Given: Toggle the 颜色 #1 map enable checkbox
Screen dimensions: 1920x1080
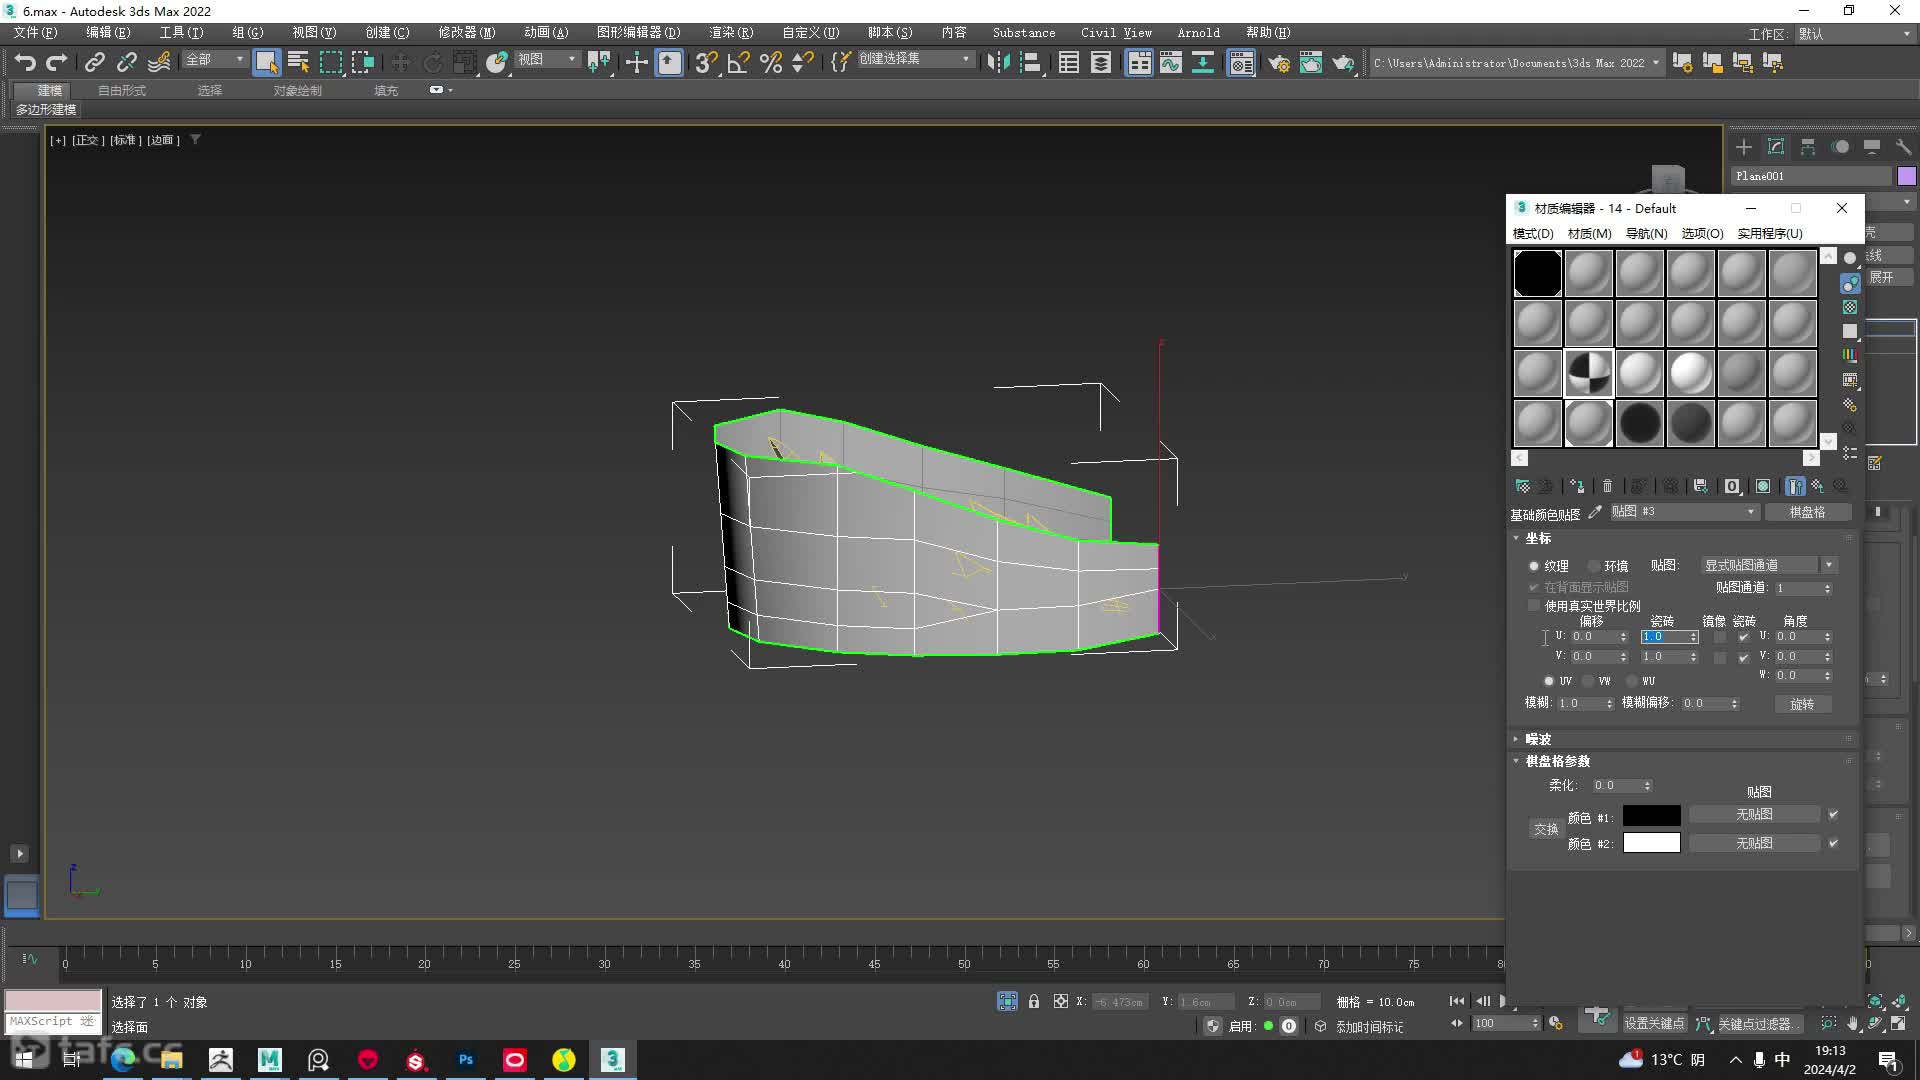Looking at the screenshot, I should [1833, 815].
